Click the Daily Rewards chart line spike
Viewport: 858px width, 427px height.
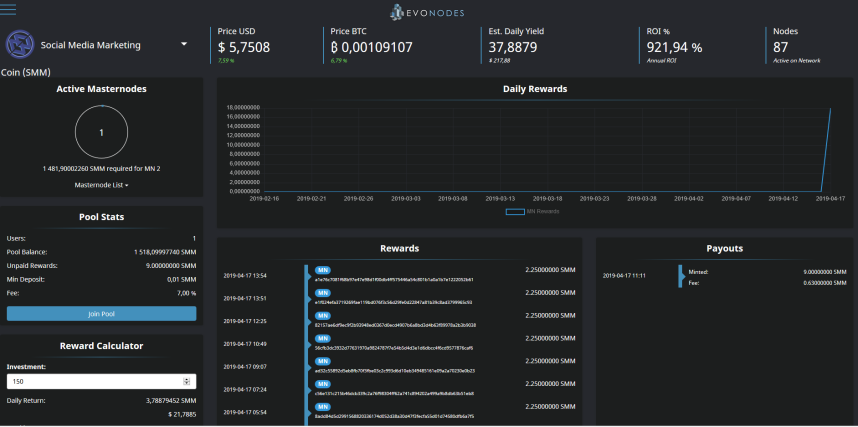(827, 148)
